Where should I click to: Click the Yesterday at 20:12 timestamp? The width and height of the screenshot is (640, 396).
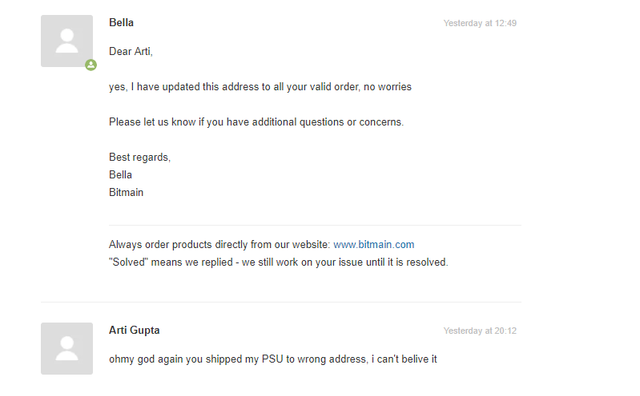click(x=480, y=331)
